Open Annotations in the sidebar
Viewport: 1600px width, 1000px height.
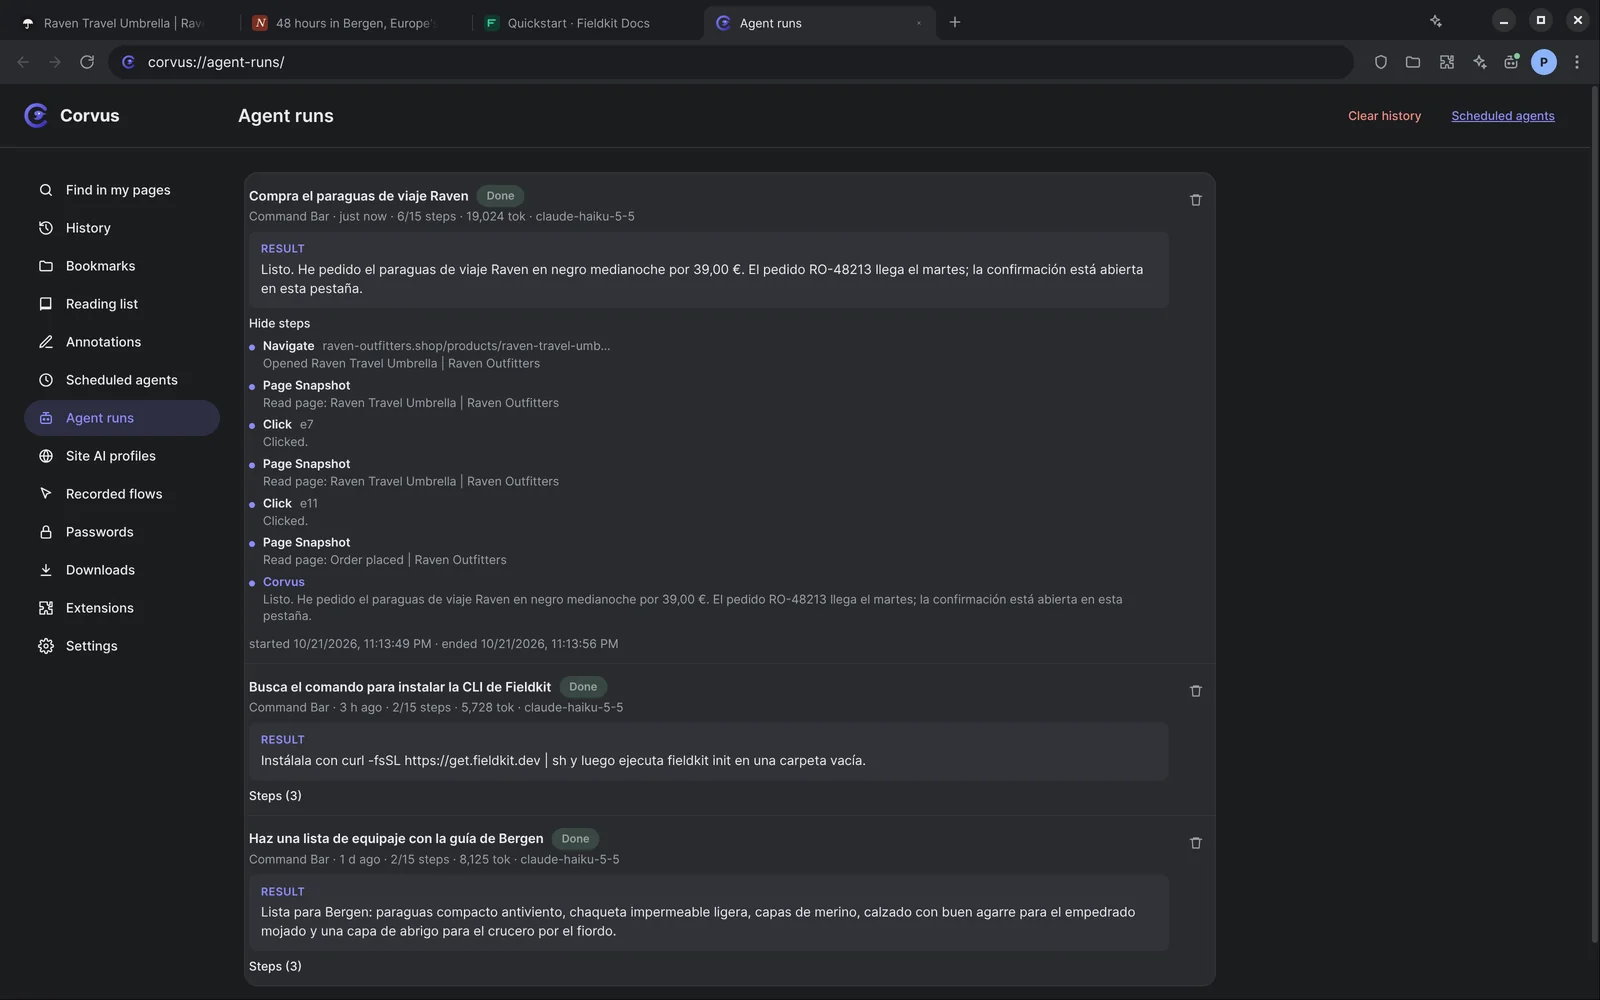pos(122,342)
